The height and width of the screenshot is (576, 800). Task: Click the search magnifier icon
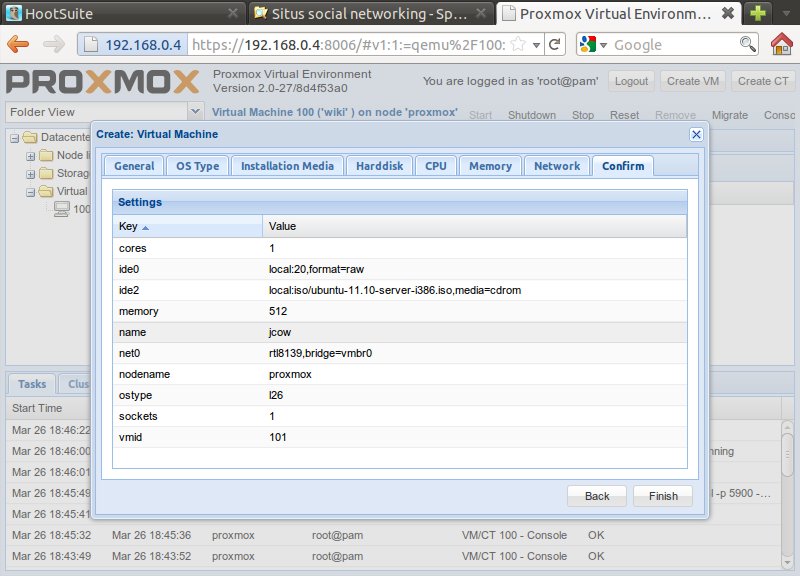click(x=747, y=45)
